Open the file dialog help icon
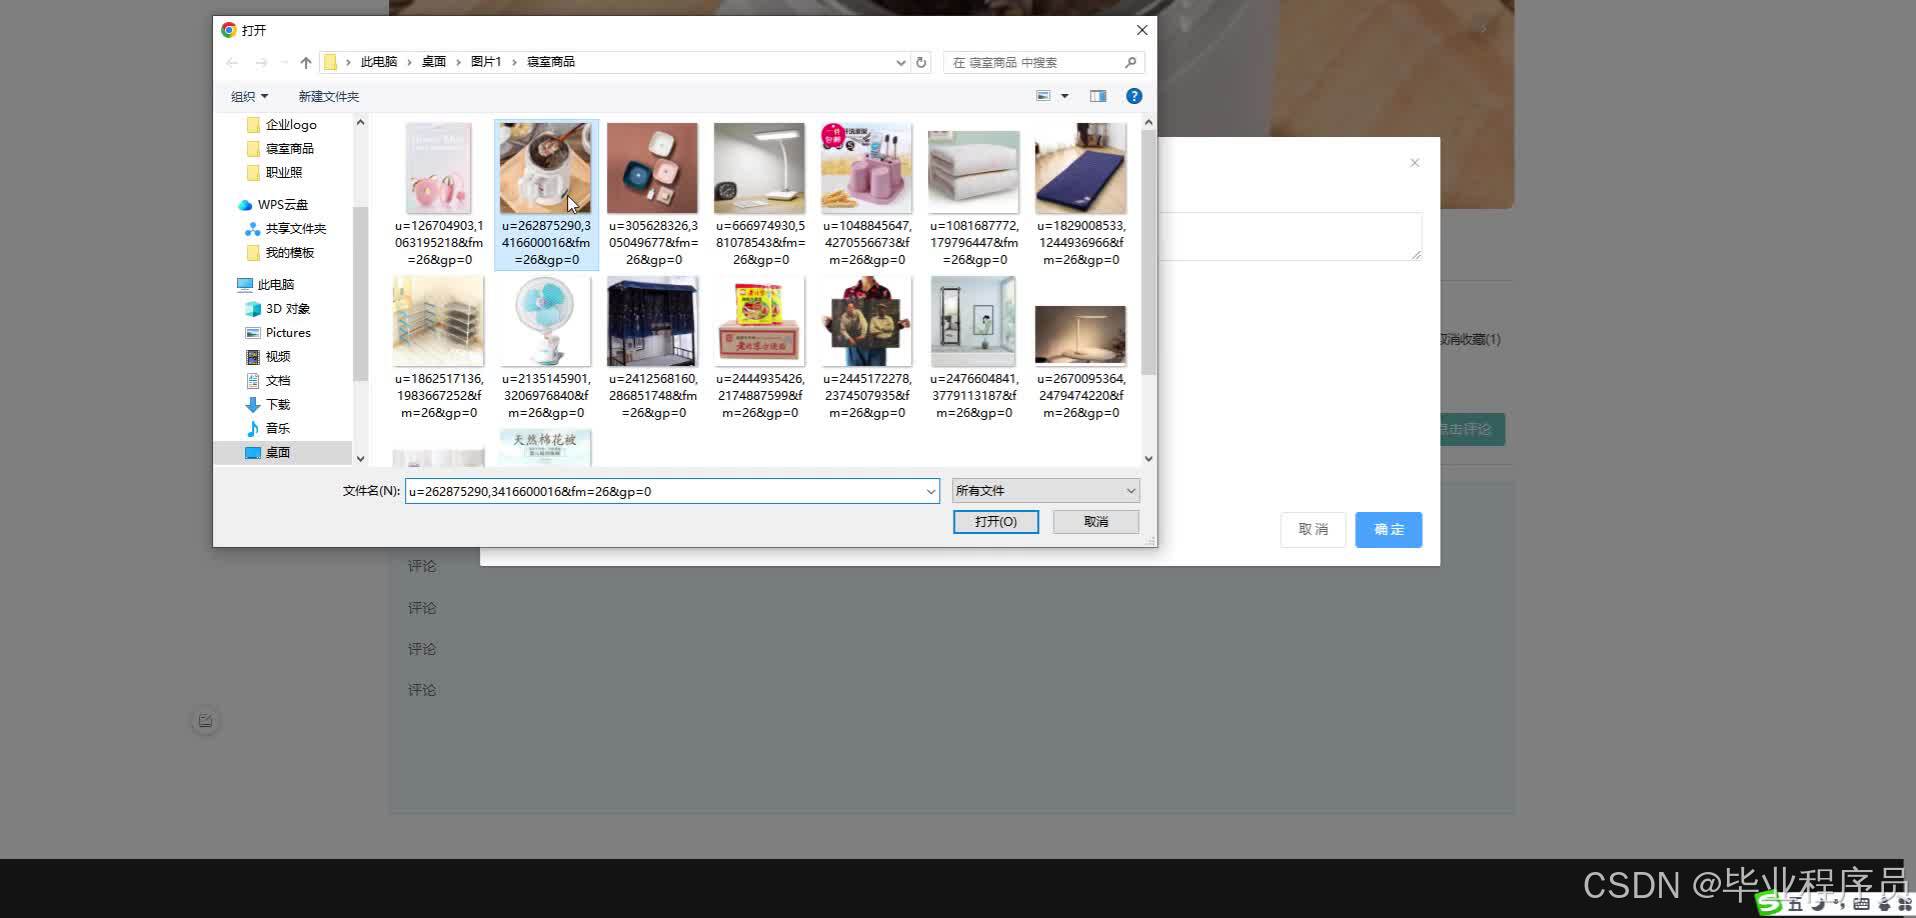 tap(1134, 96)
